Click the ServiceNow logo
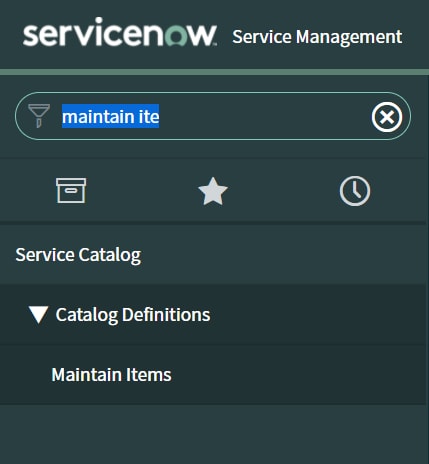The image size is (429, 464). pos(120,32)
